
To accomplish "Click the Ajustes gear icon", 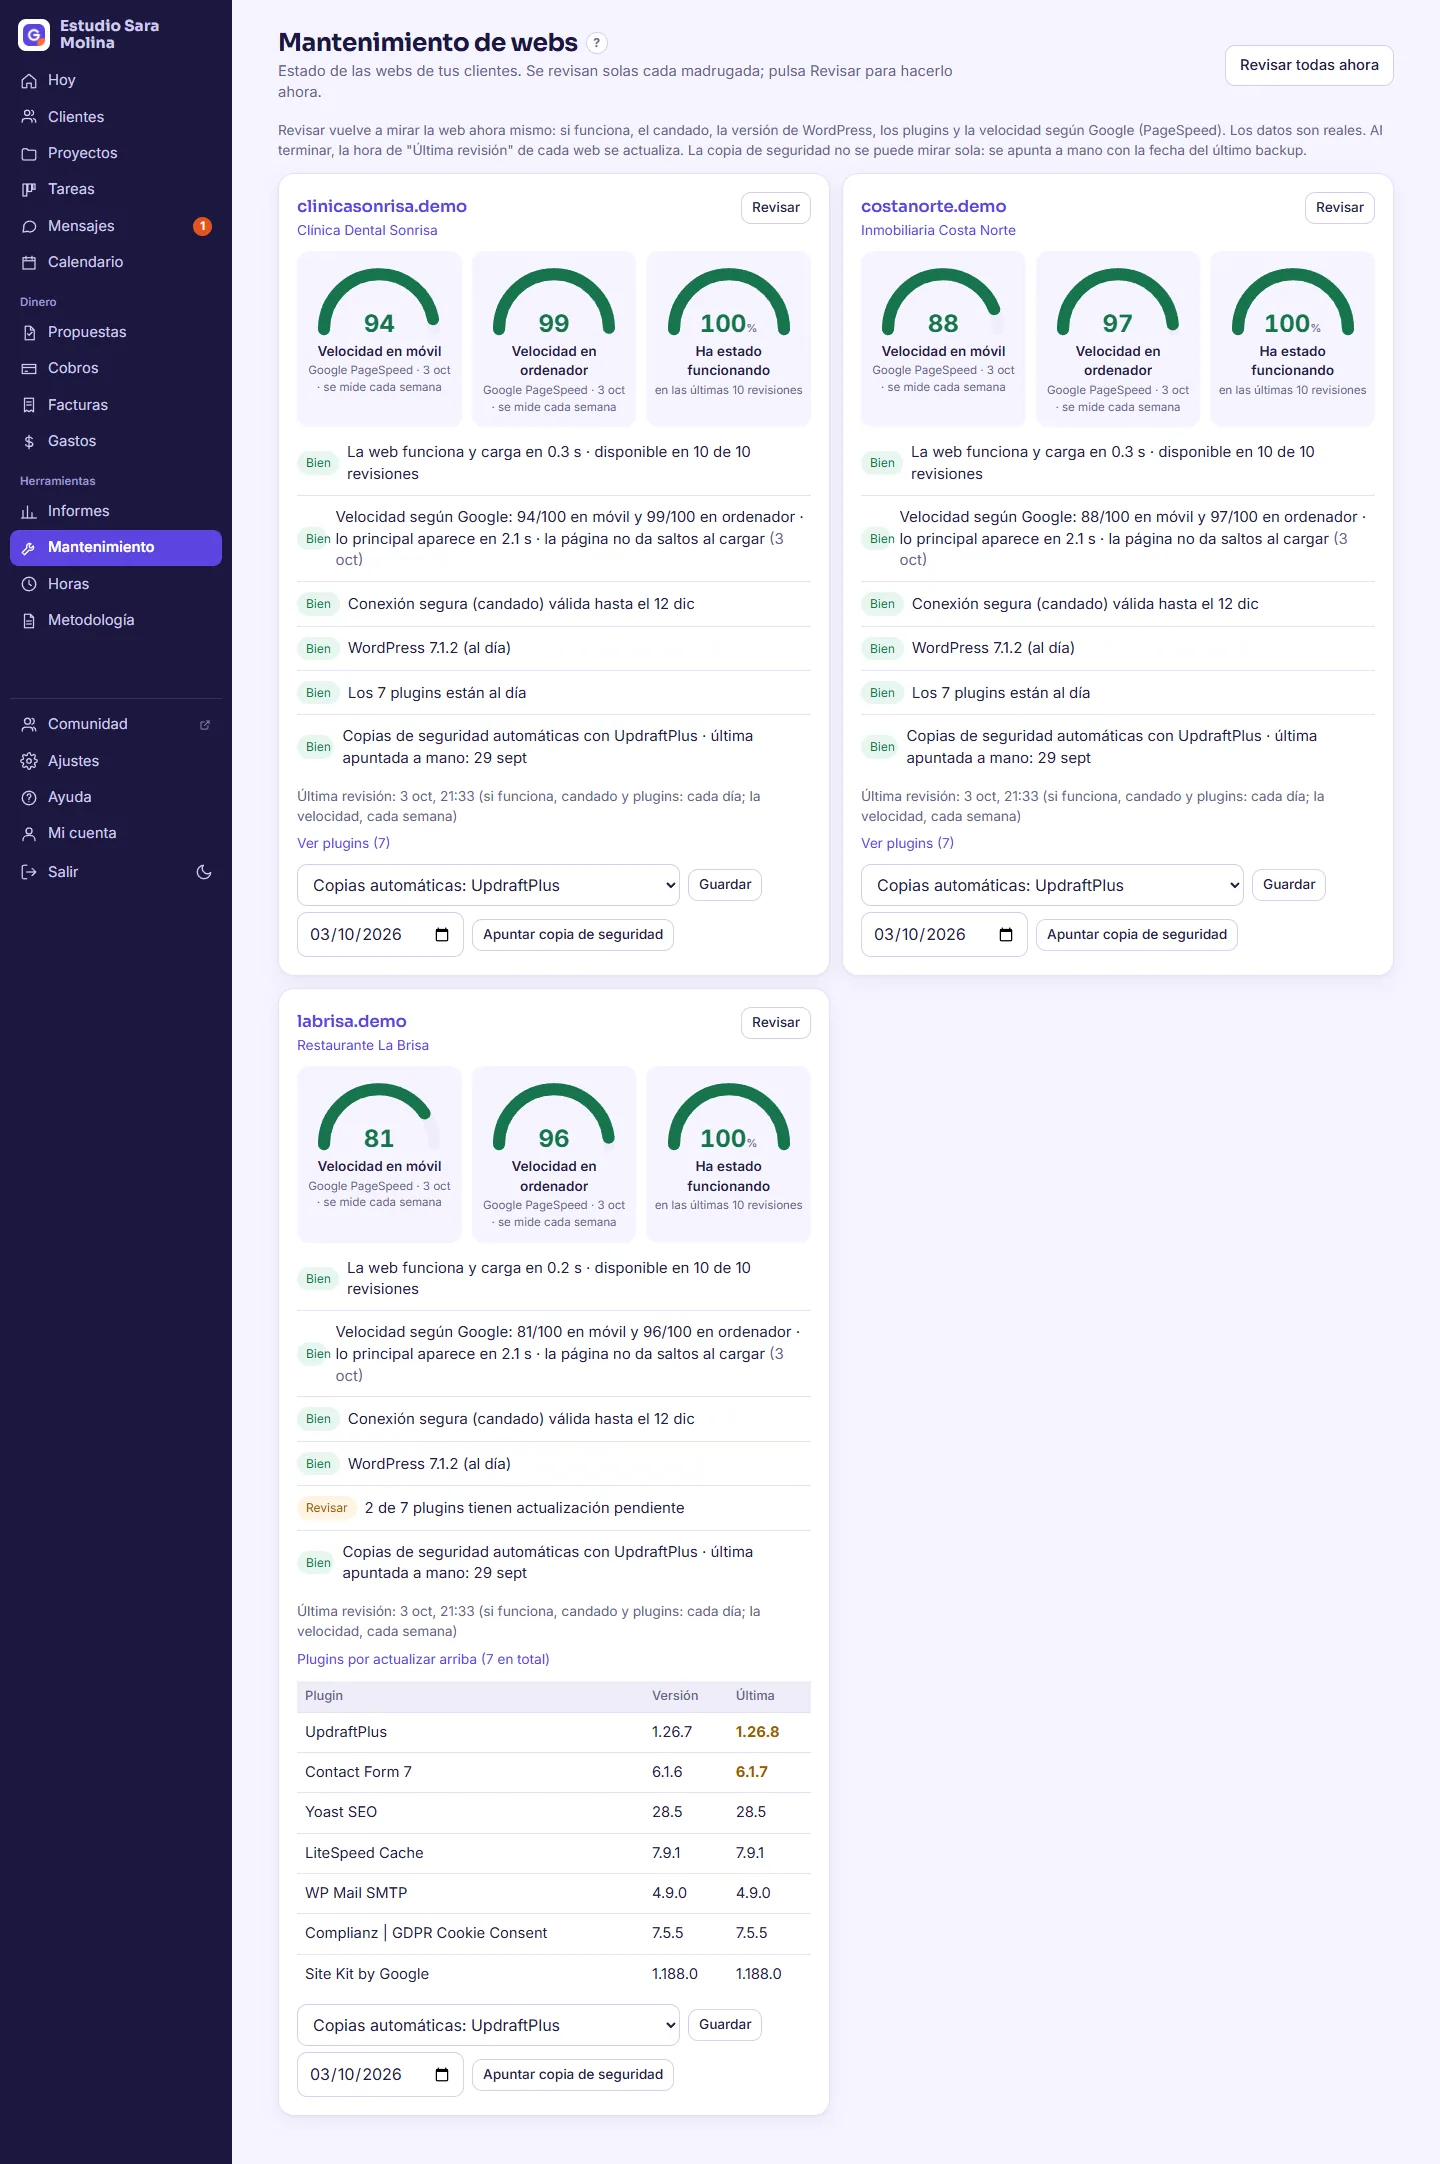I will [29, 762].
